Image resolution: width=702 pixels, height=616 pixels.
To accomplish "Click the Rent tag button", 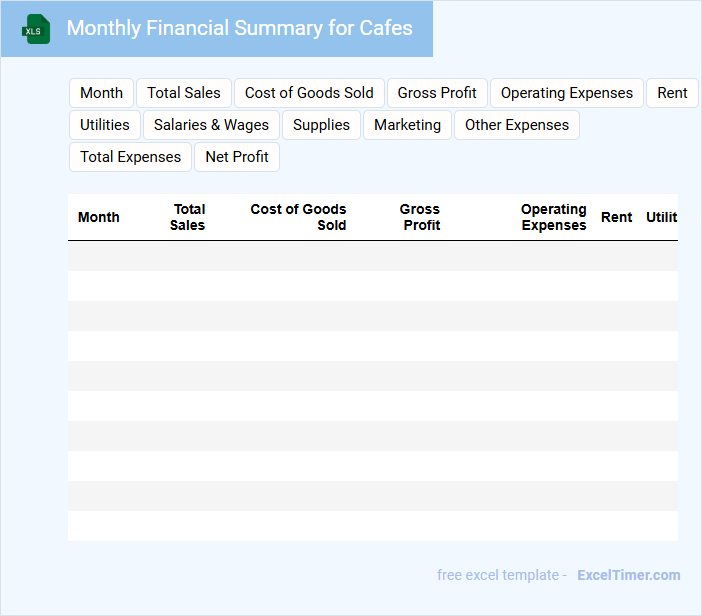I will (x=672, y=93).
